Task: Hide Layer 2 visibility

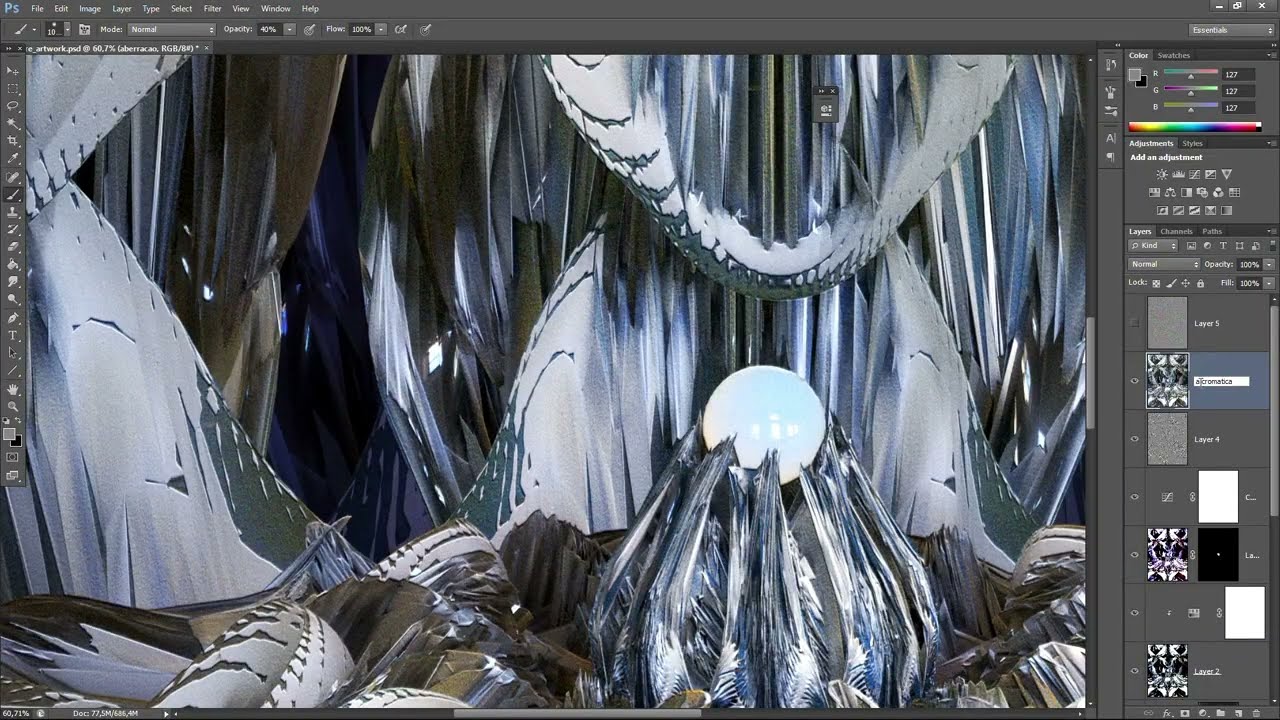Action: coord(1134,671)
